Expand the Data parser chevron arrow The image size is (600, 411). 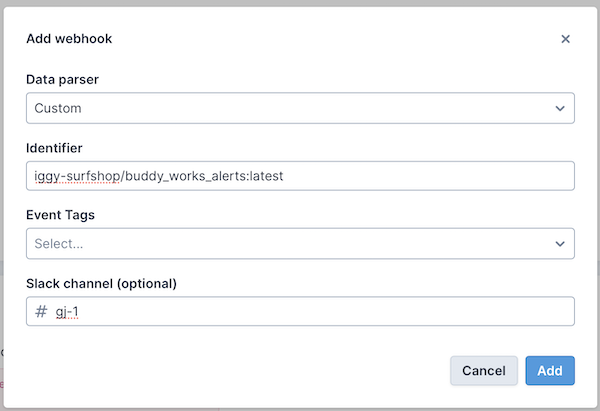pos(559,108)
